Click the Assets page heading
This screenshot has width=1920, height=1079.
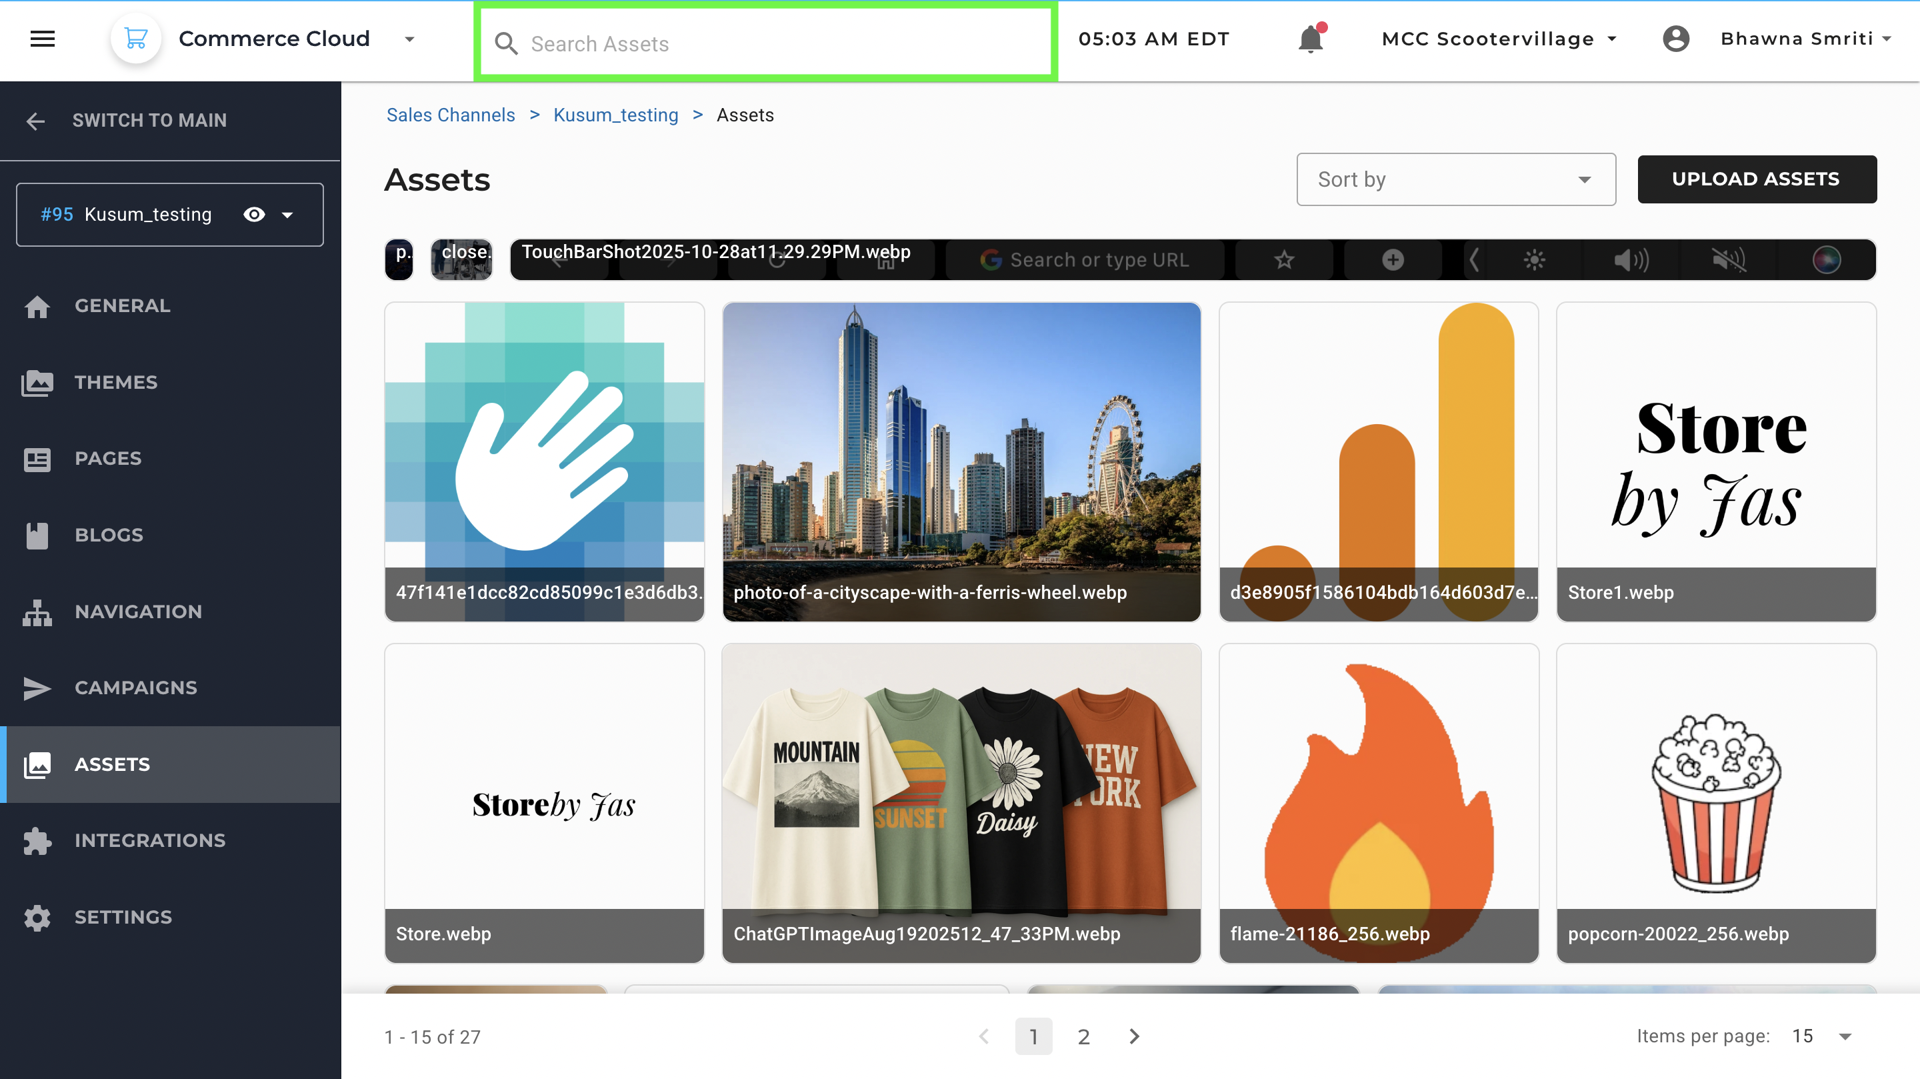click(437, 180)
